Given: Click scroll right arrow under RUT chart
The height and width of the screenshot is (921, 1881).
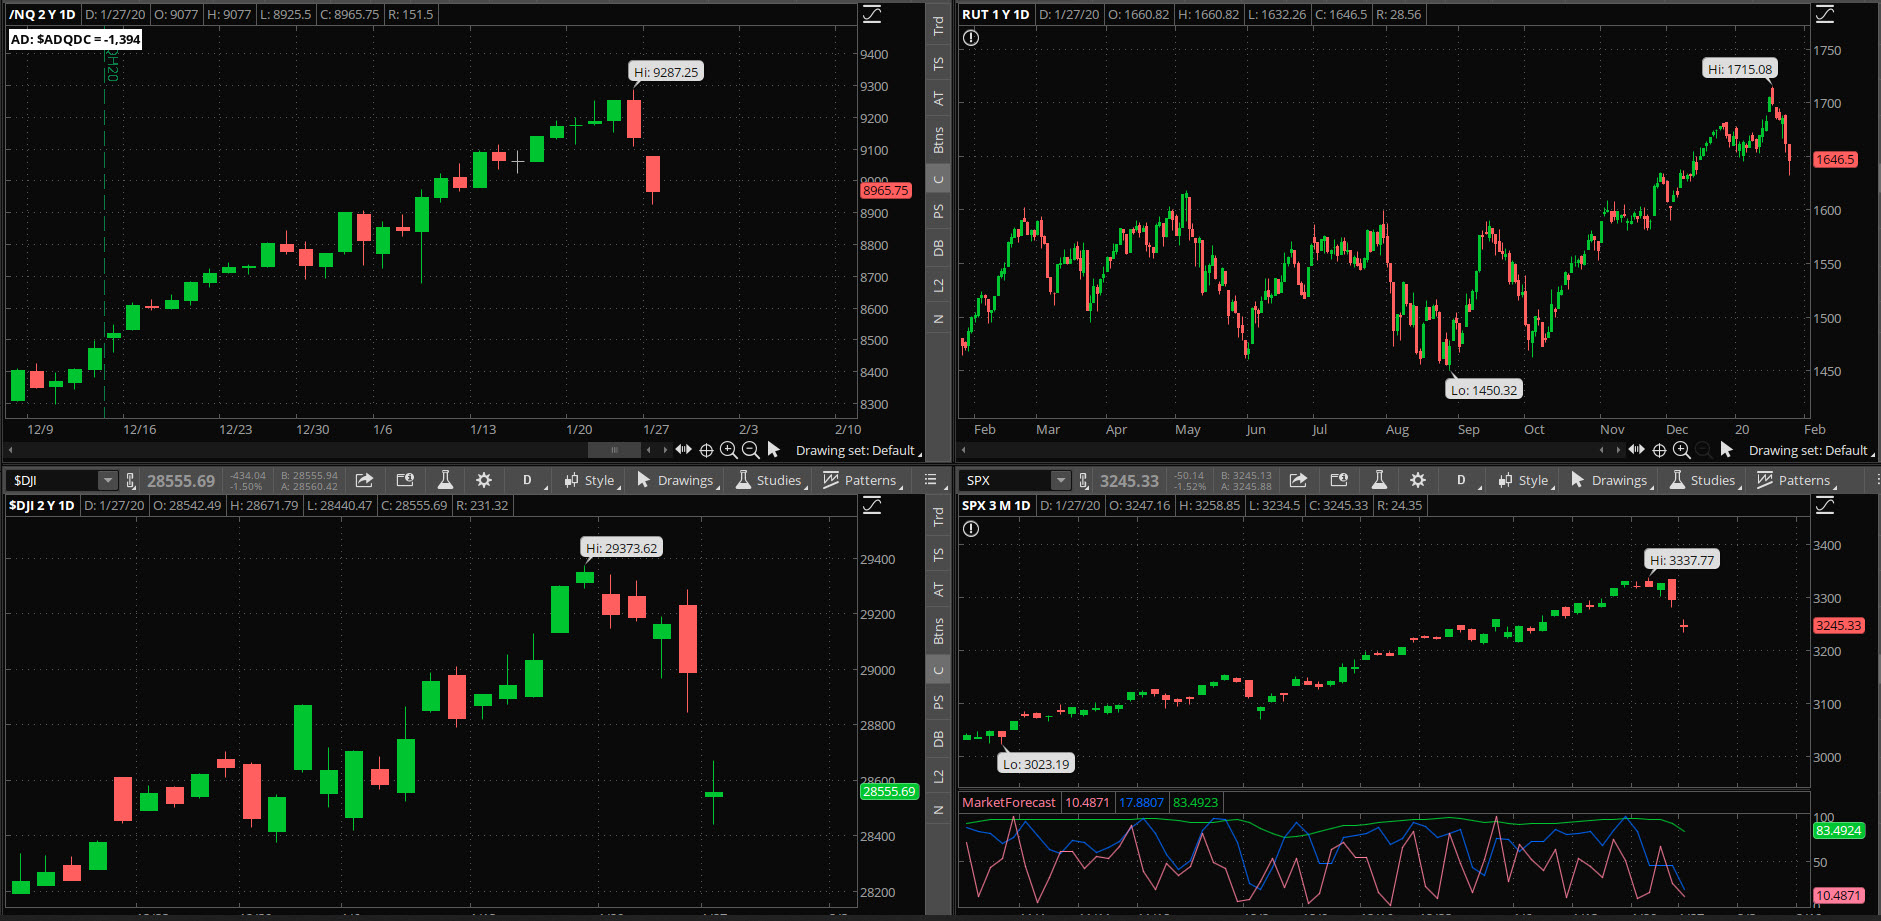Looking at the screenshot, I should pyautogui.click(x=1617, y=450).
